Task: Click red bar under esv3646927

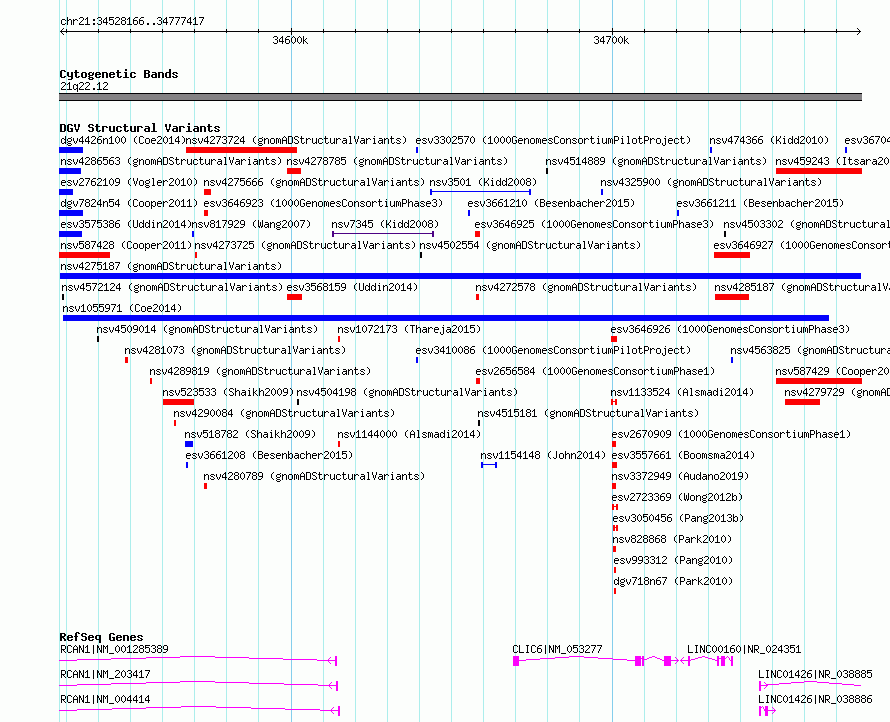Action: 732,255
